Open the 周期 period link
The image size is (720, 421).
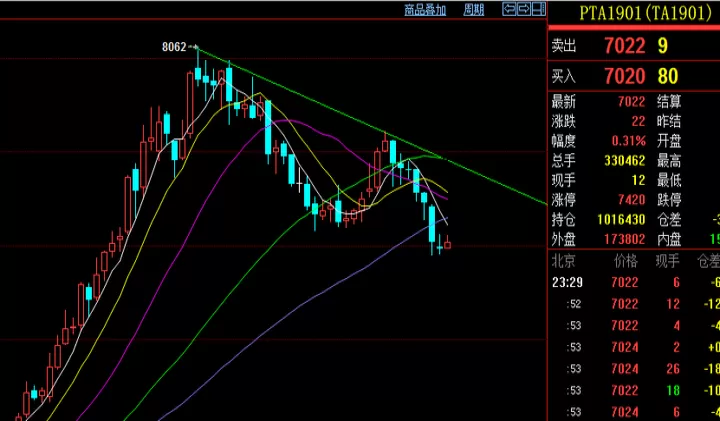tap(474, 10)
